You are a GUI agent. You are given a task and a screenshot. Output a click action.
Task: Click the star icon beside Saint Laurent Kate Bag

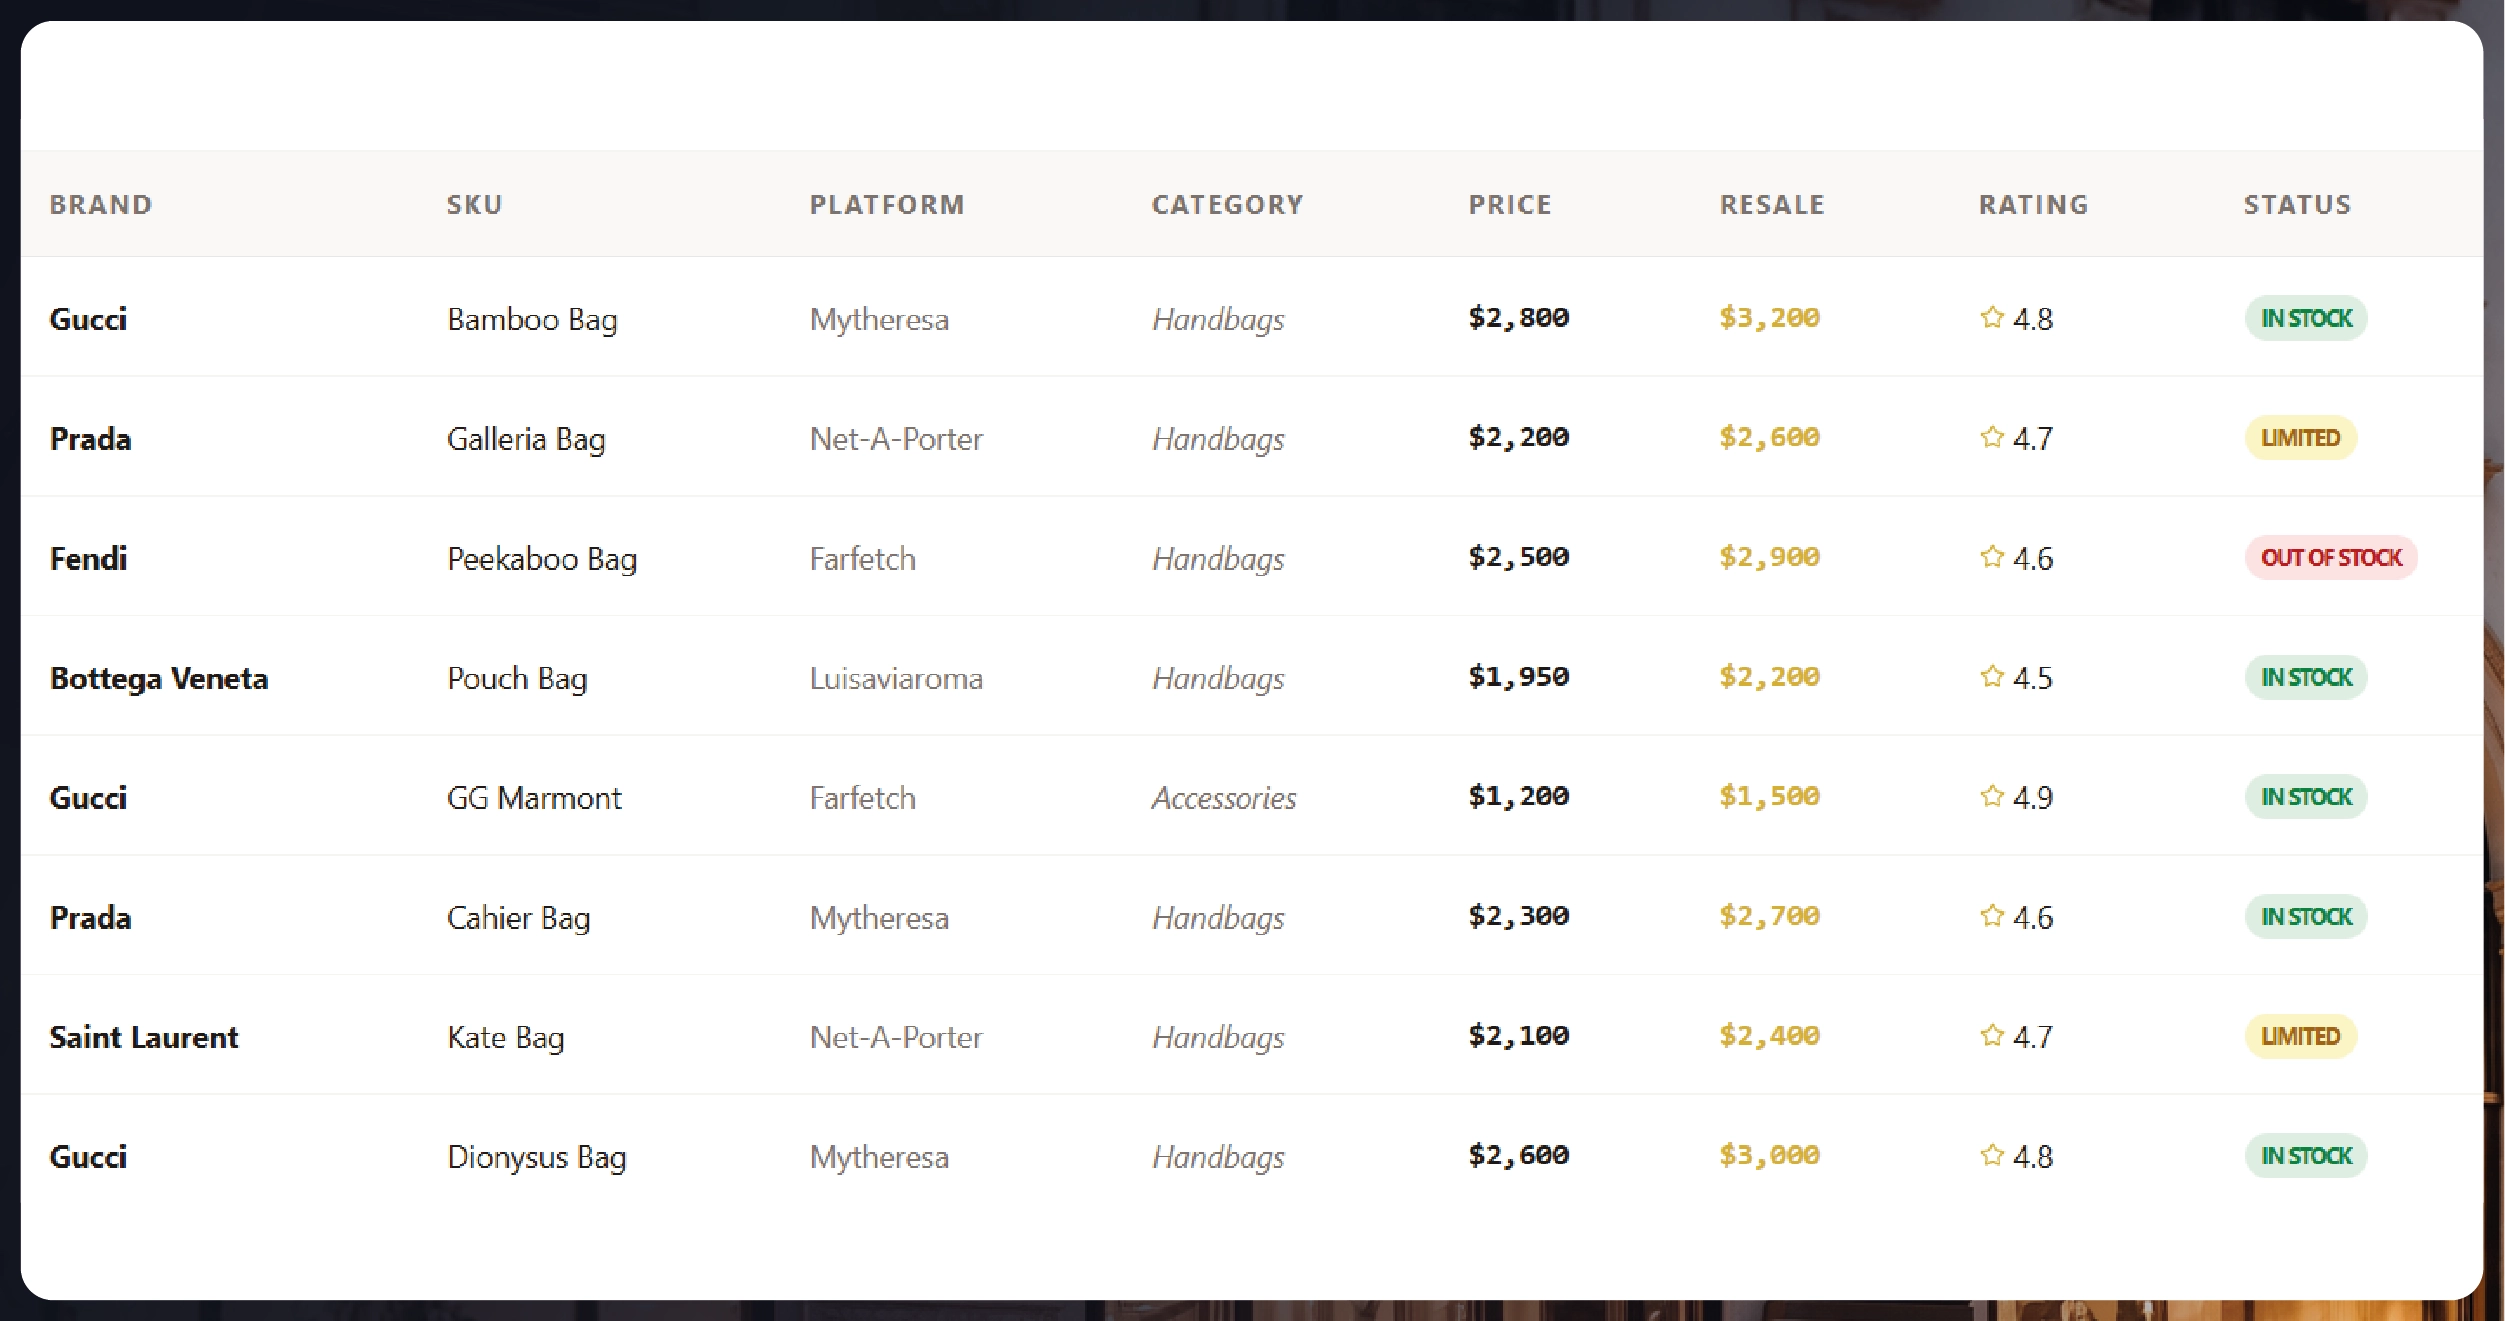1991,1037
